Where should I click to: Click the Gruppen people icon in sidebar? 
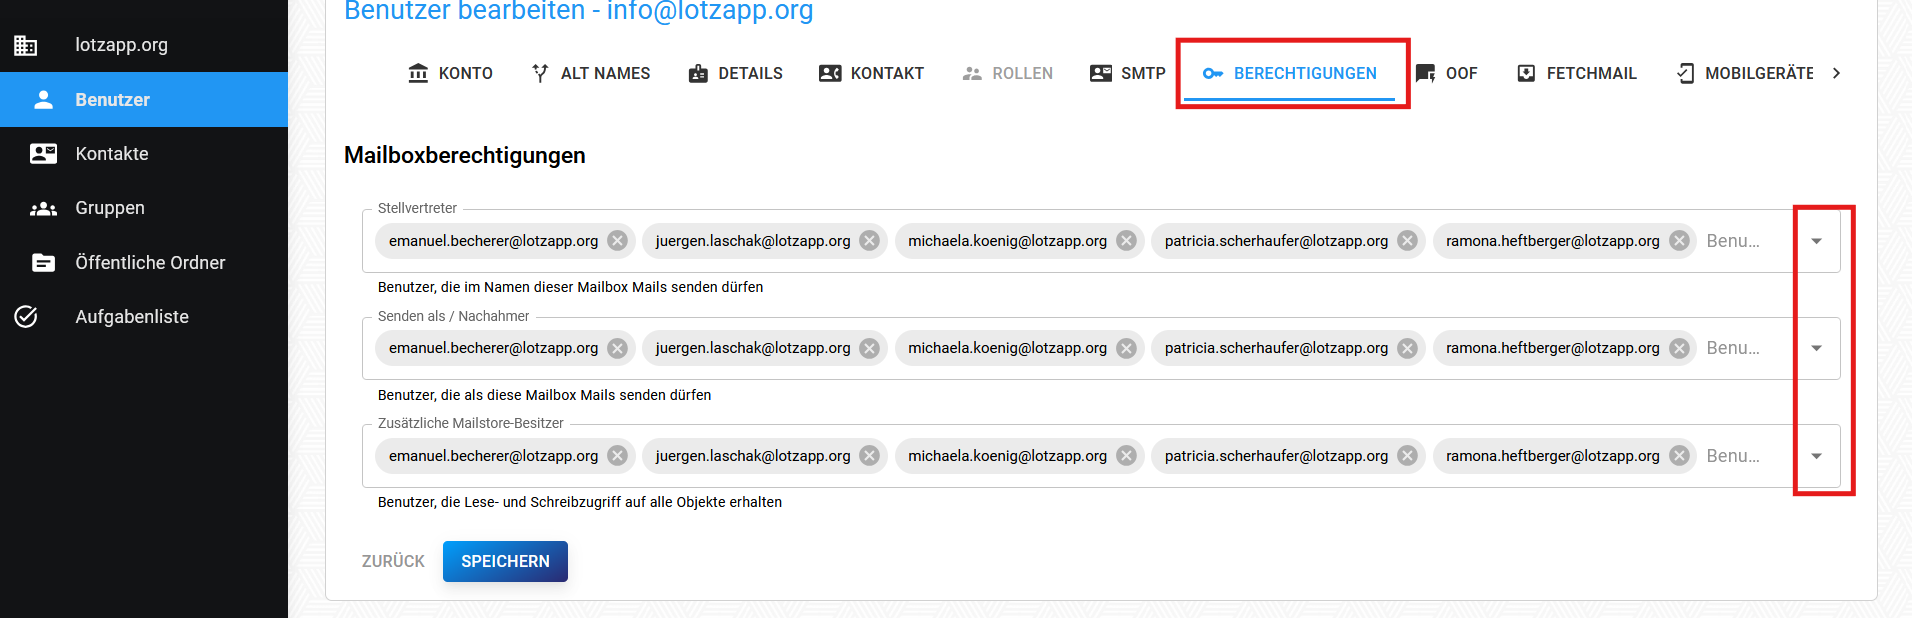click(43, 208)
